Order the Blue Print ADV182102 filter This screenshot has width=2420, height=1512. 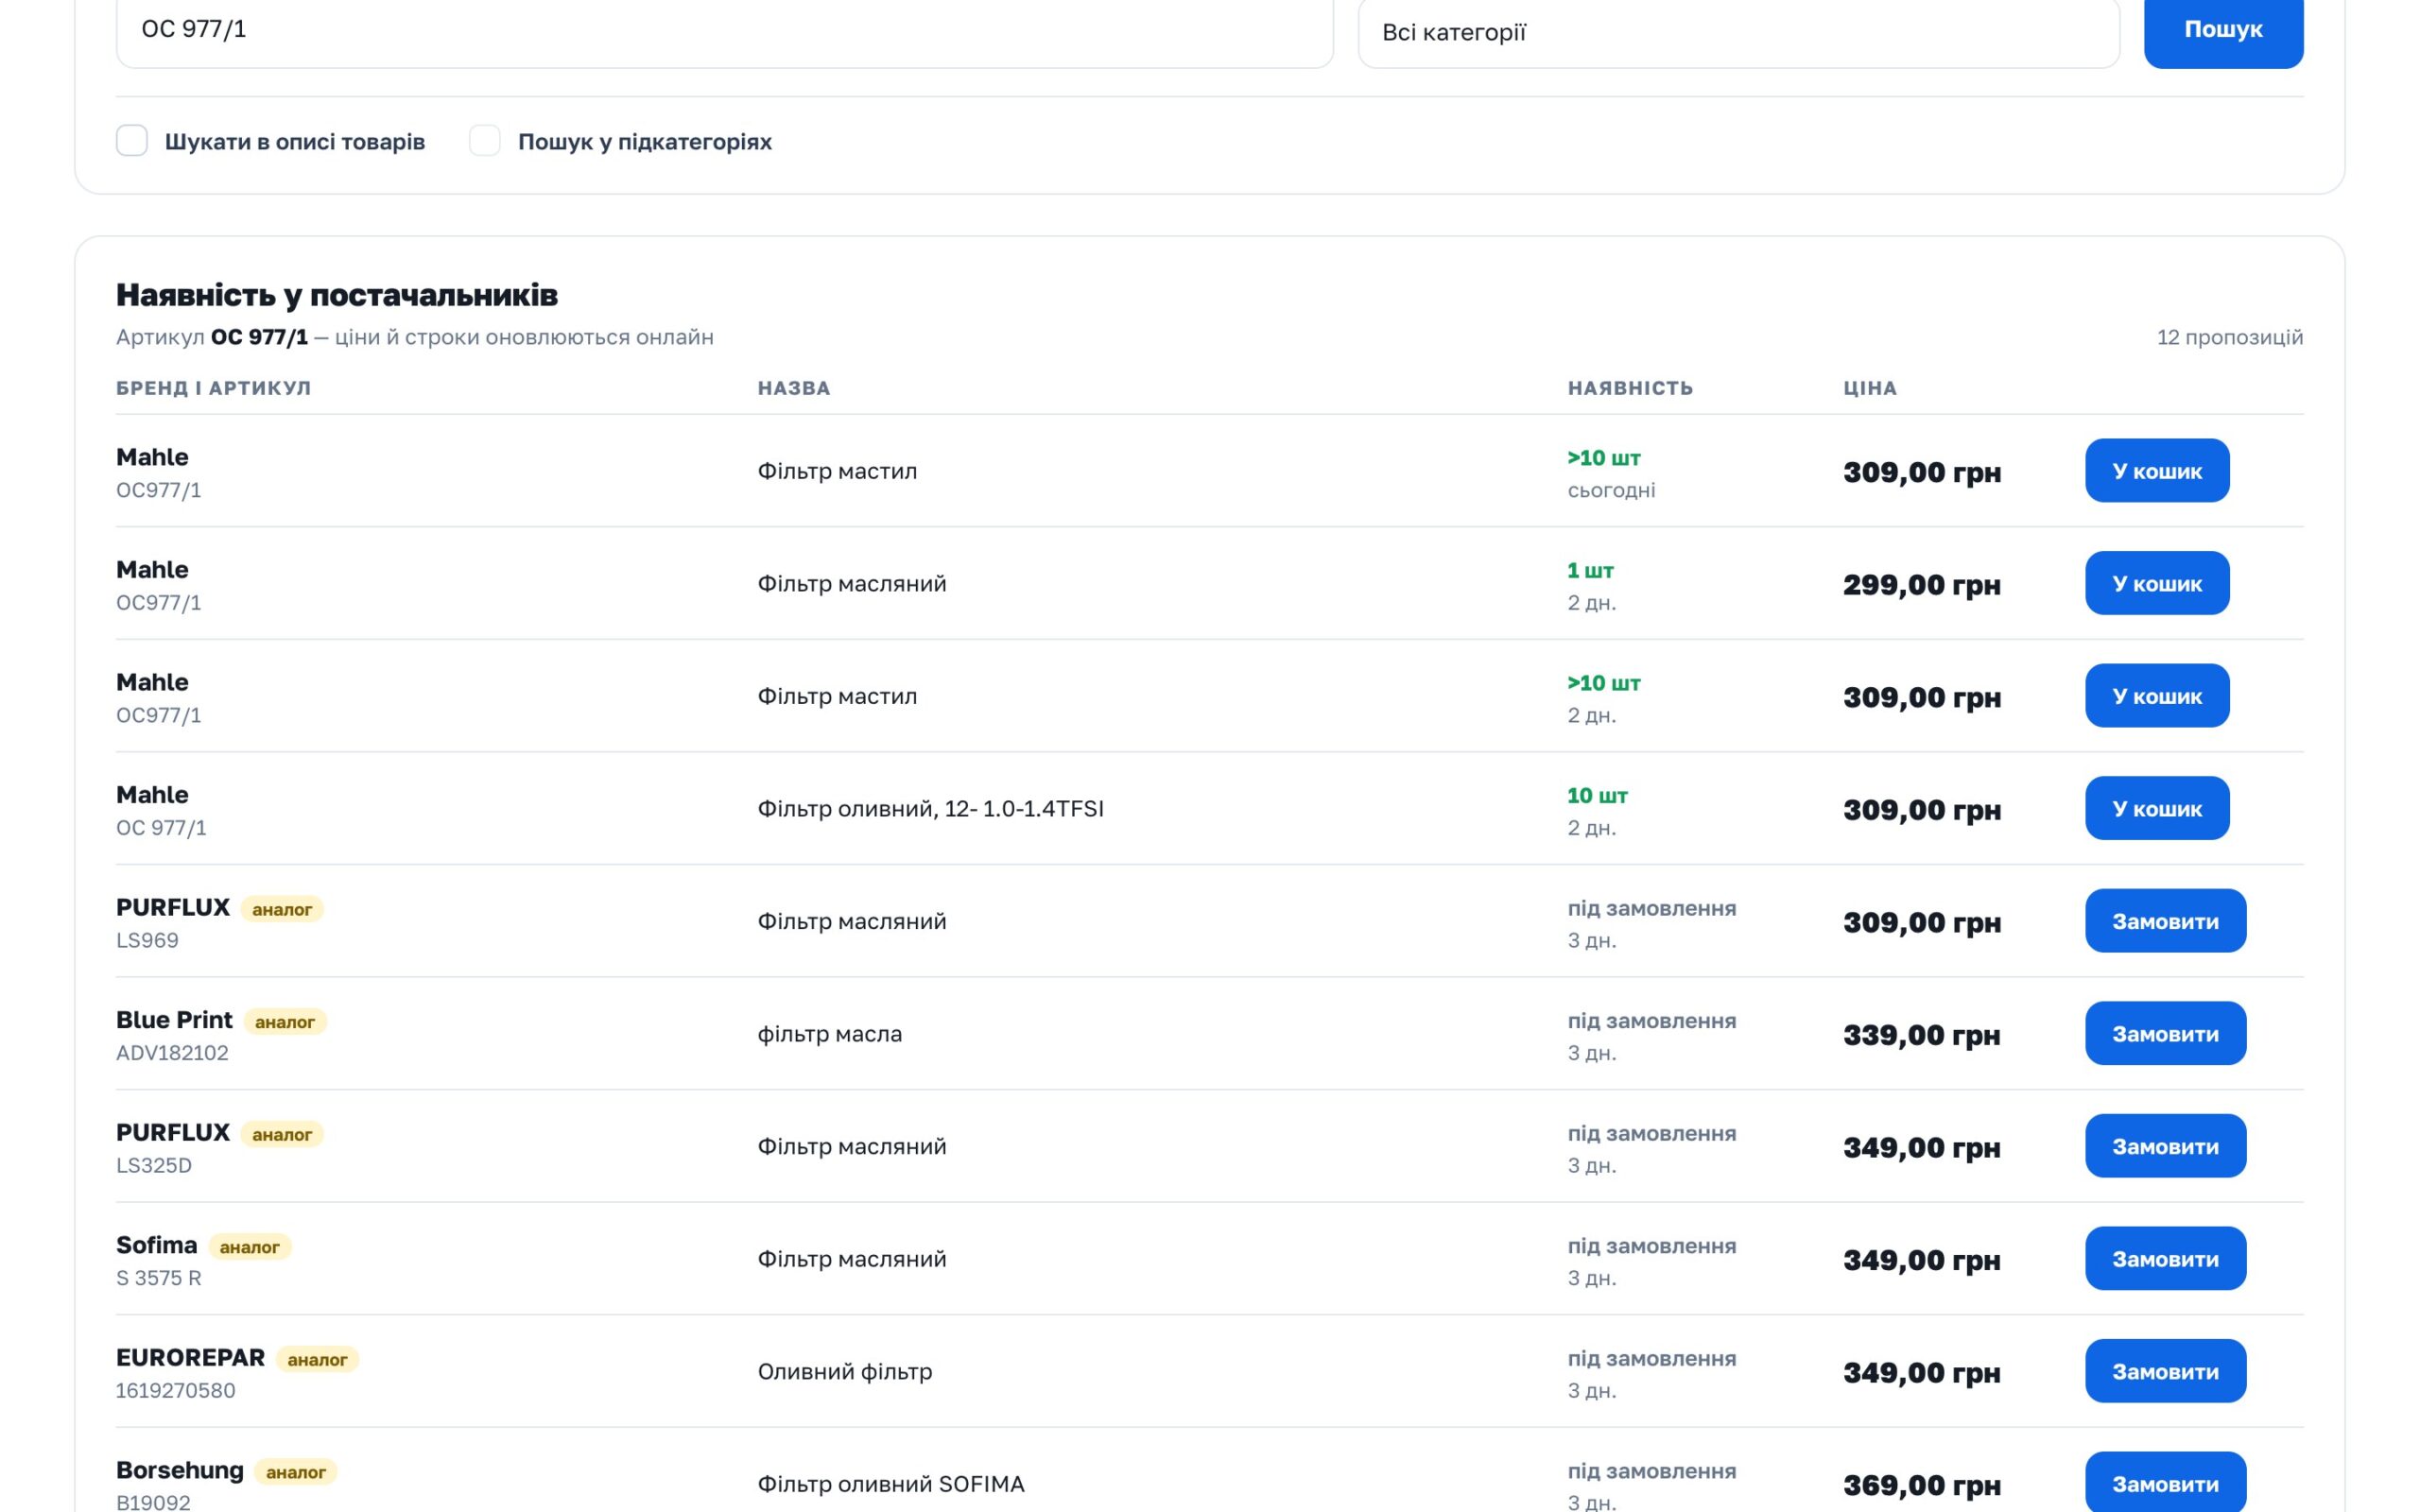tap(2165, 1034)
